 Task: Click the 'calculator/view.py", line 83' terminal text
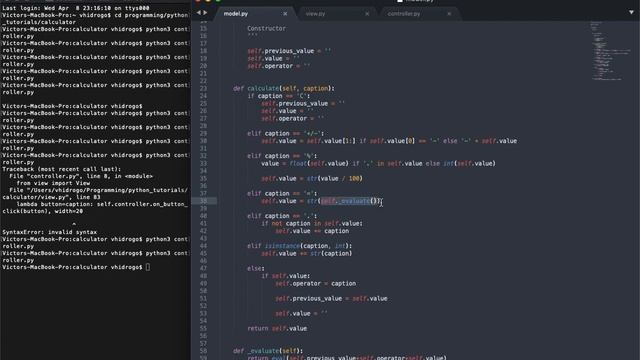51,197
